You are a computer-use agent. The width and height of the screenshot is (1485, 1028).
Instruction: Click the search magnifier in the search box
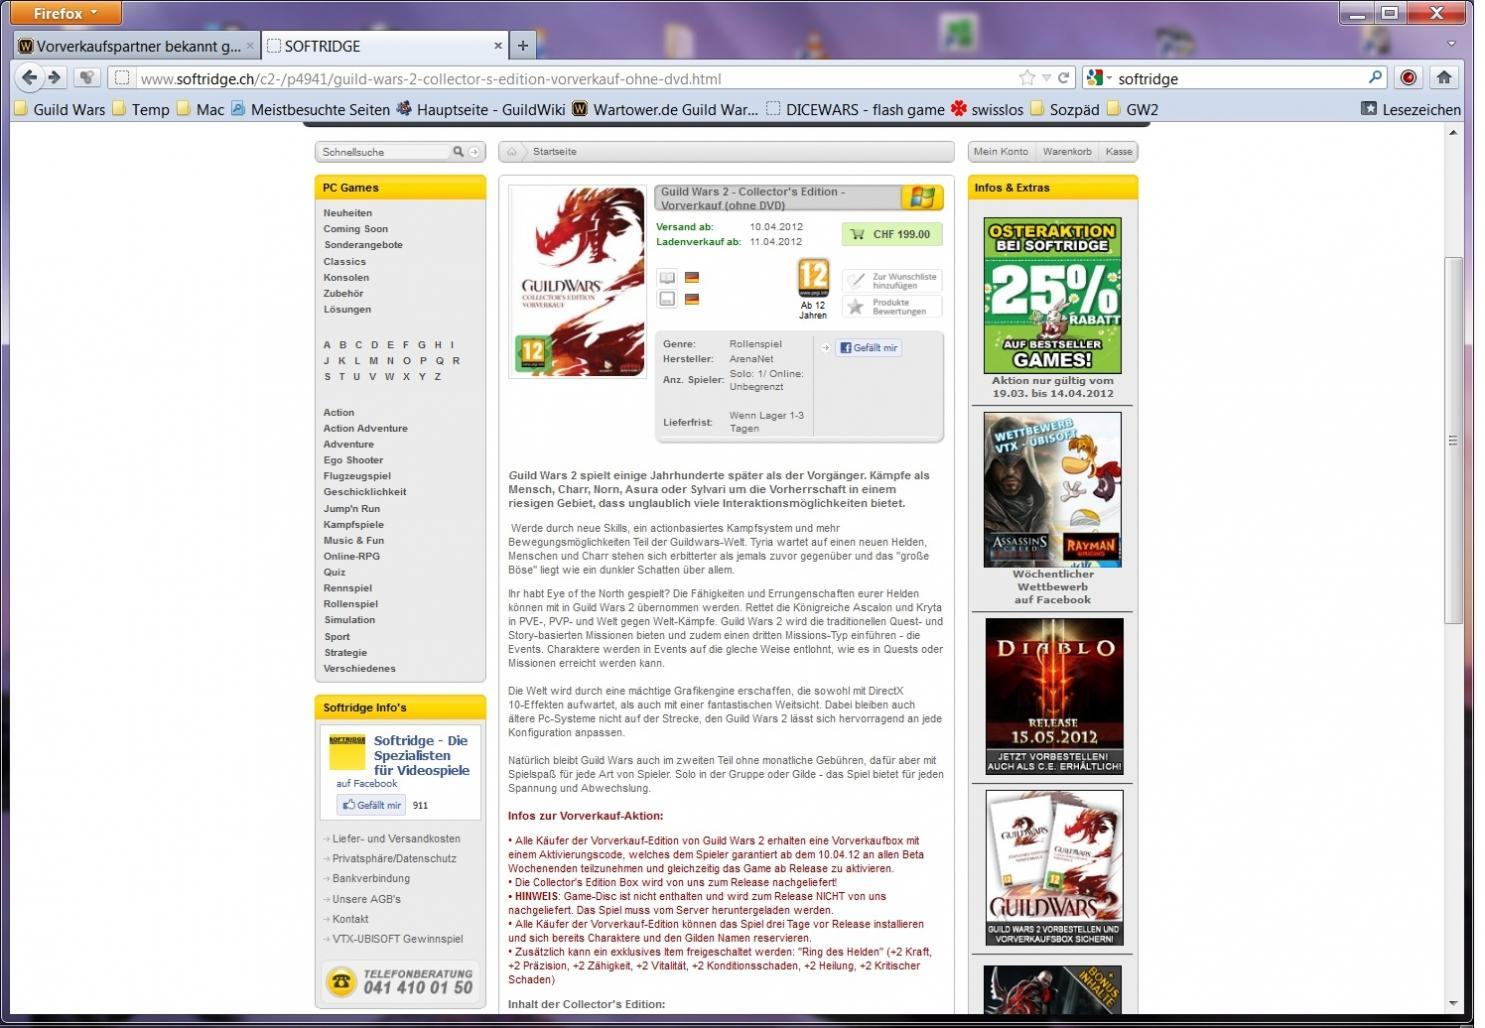click(x=1376, y=77)
